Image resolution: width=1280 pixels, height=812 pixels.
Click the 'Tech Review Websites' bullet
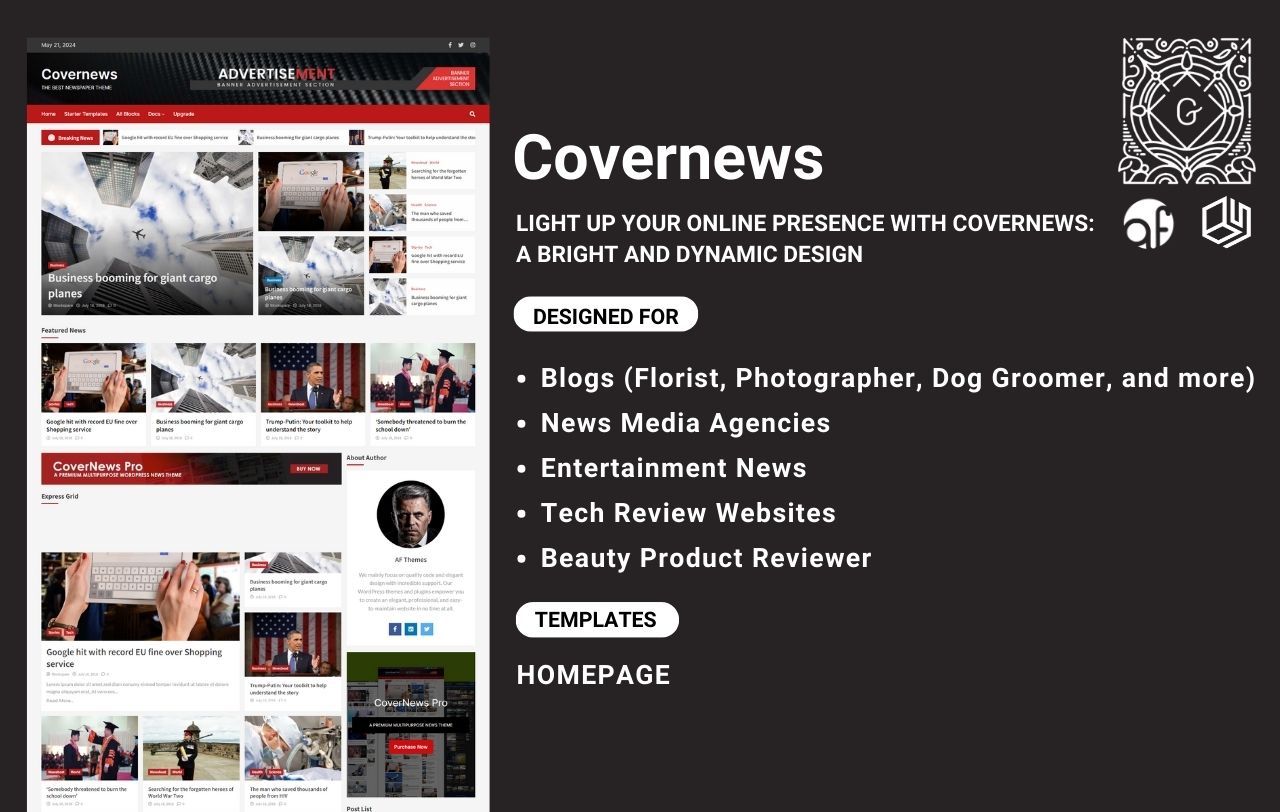pyautogui.click(x=688, y=513)
